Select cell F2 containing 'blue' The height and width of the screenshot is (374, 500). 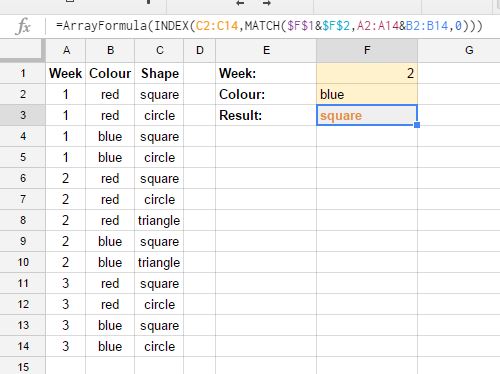[367, 94]
